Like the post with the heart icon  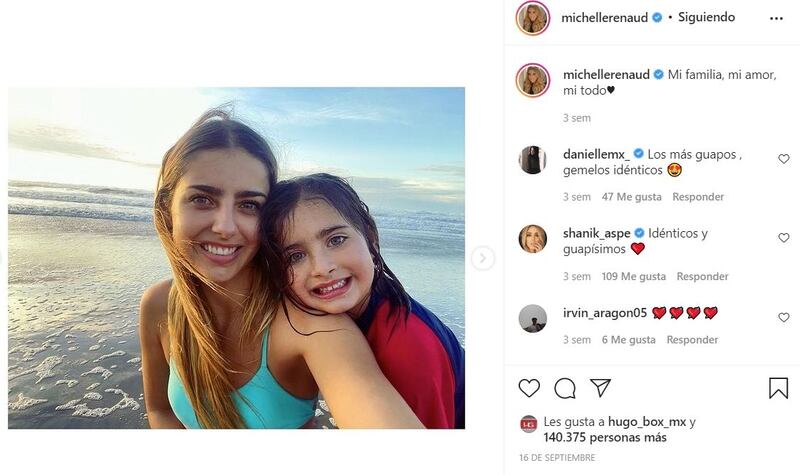529,388
